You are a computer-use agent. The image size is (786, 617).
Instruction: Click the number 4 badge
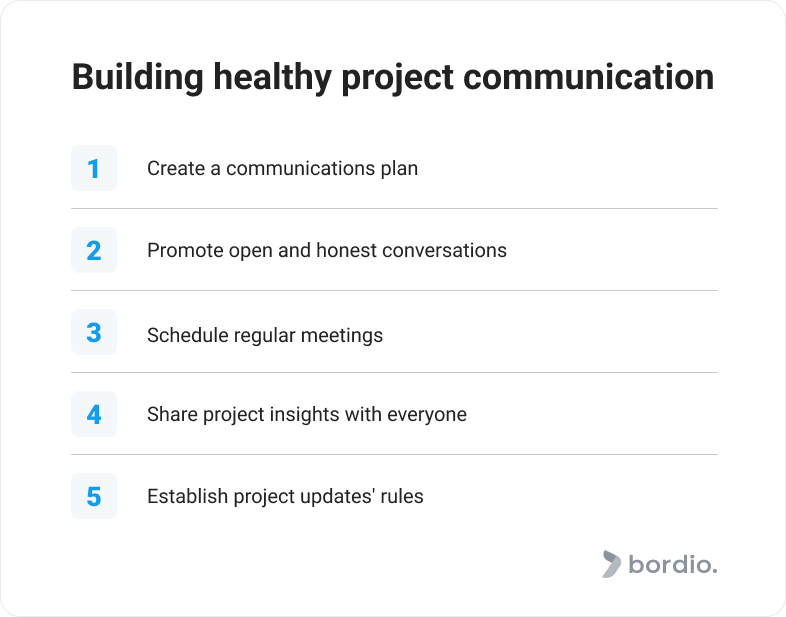pos(94,414)
